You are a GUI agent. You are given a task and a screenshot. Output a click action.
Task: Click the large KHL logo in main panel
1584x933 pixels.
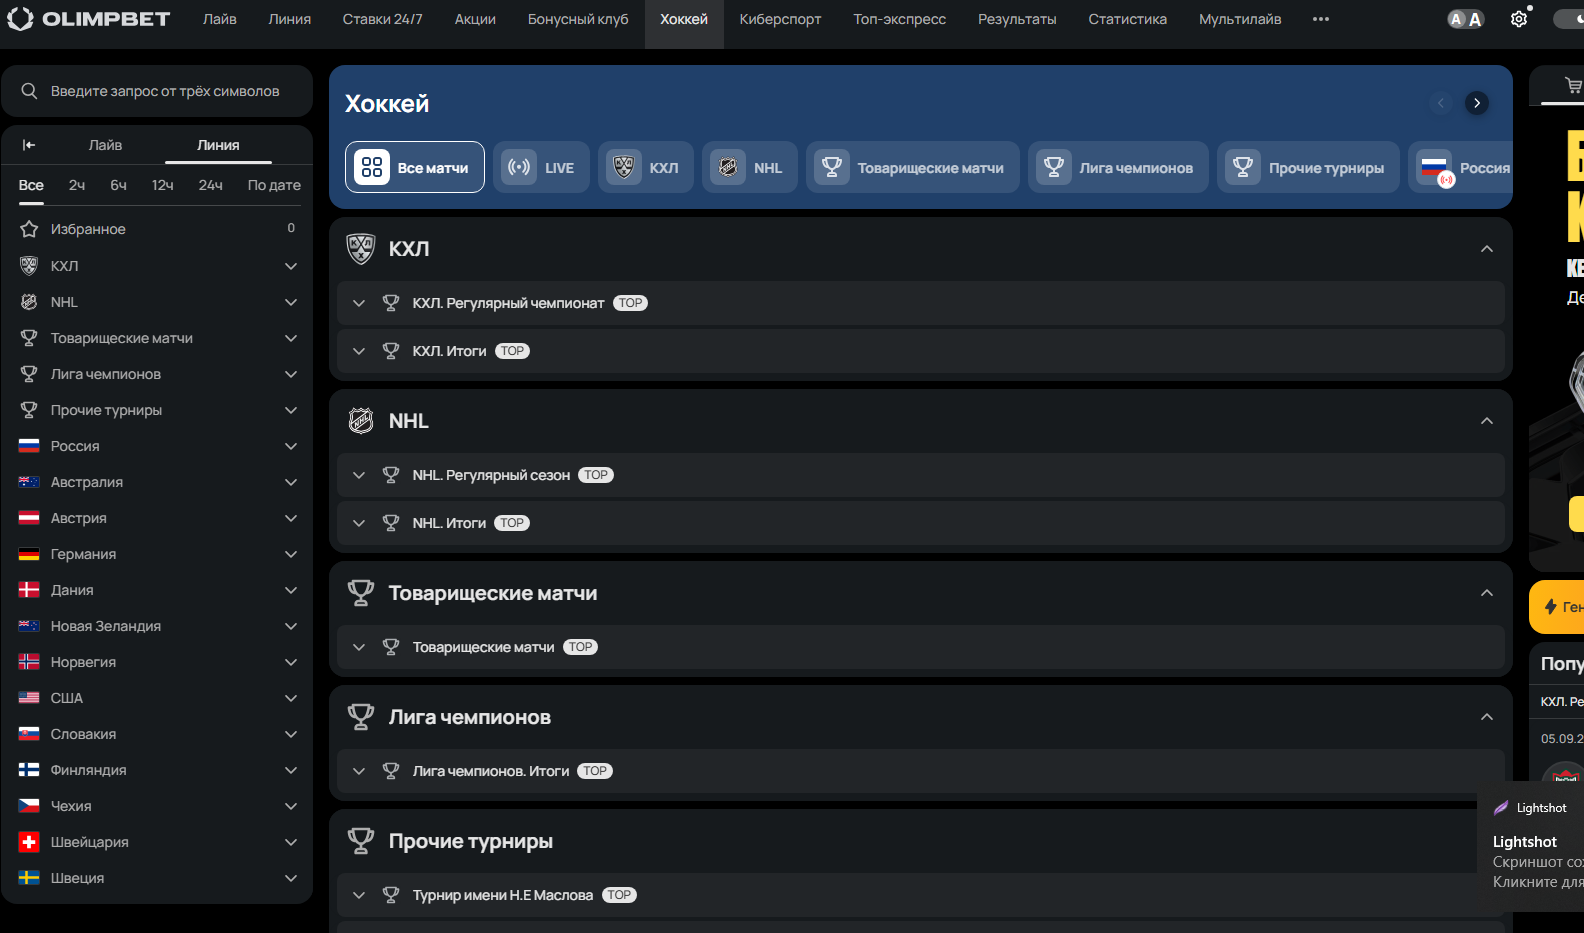click(361, 248)
